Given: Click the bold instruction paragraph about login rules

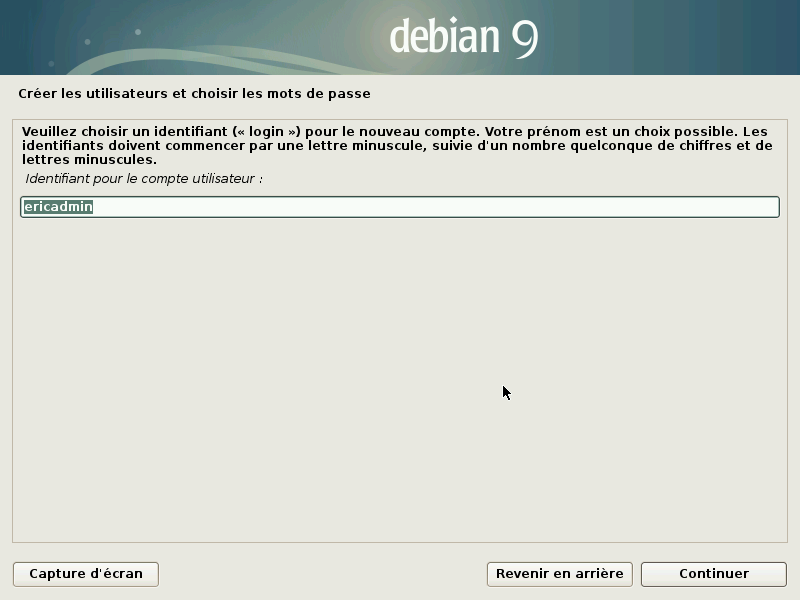Looking at the screenshot, I should coord(400,143).
